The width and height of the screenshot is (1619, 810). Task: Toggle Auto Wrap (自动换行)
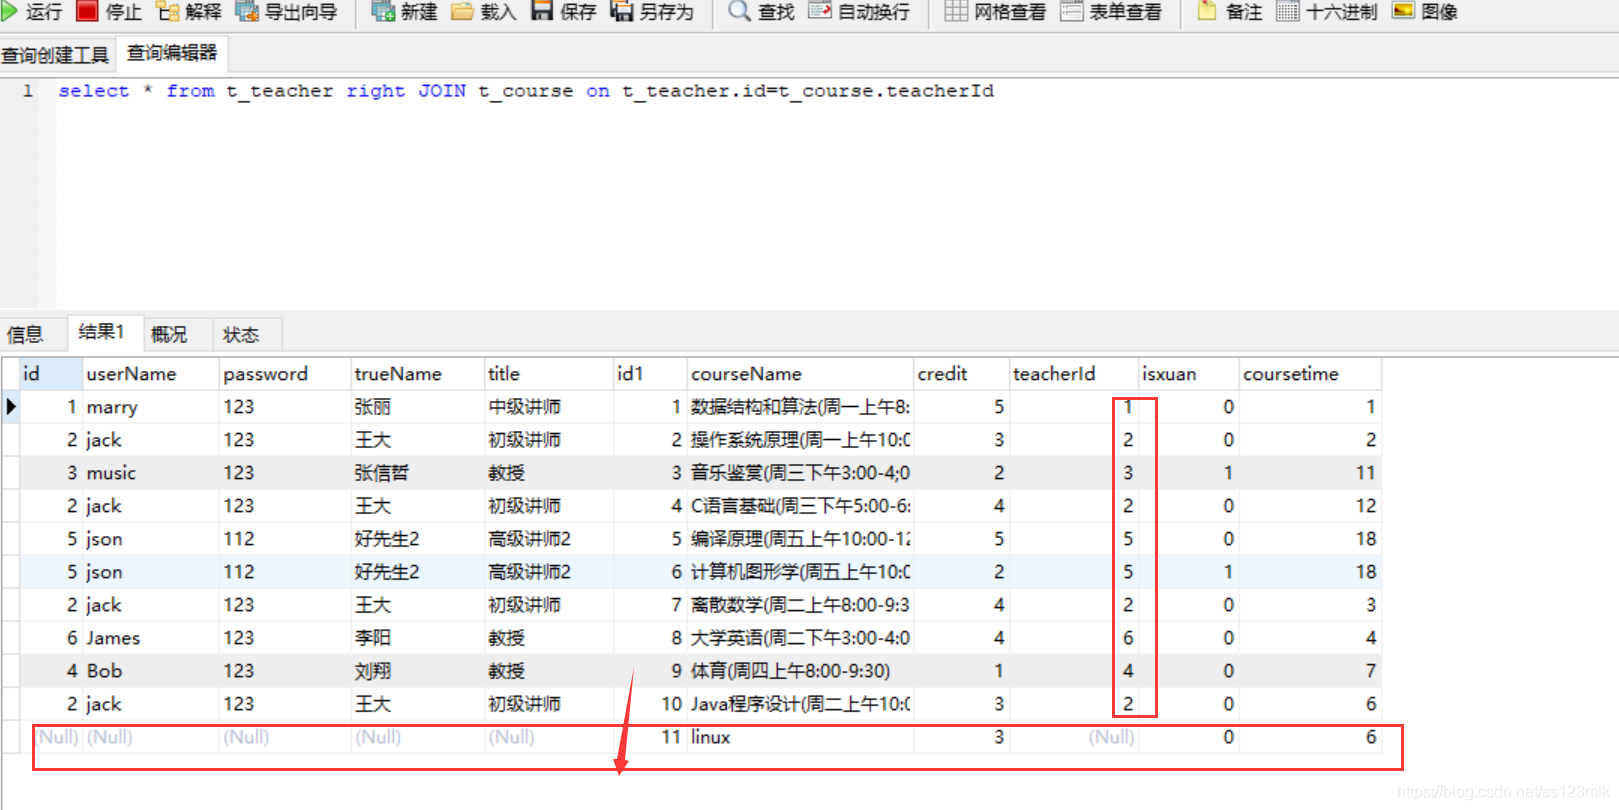pos(859,12)
